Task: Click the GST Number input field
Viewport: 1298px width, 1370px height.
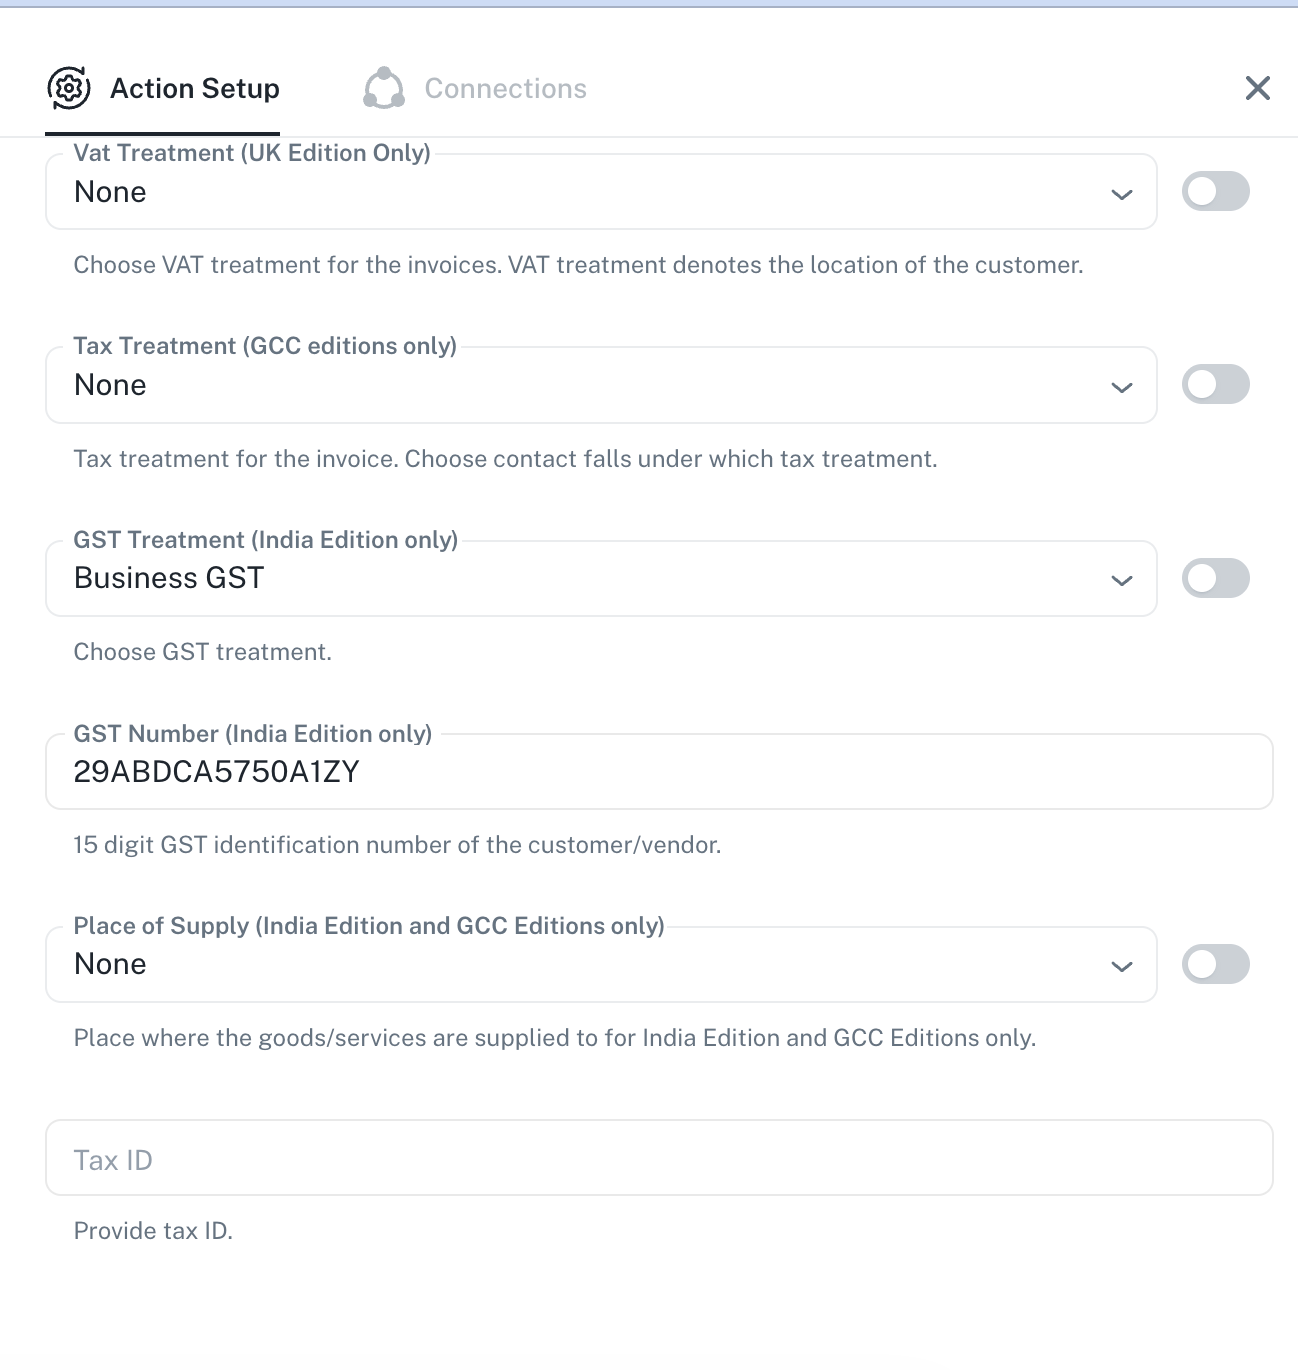Action: click(658, 772)
